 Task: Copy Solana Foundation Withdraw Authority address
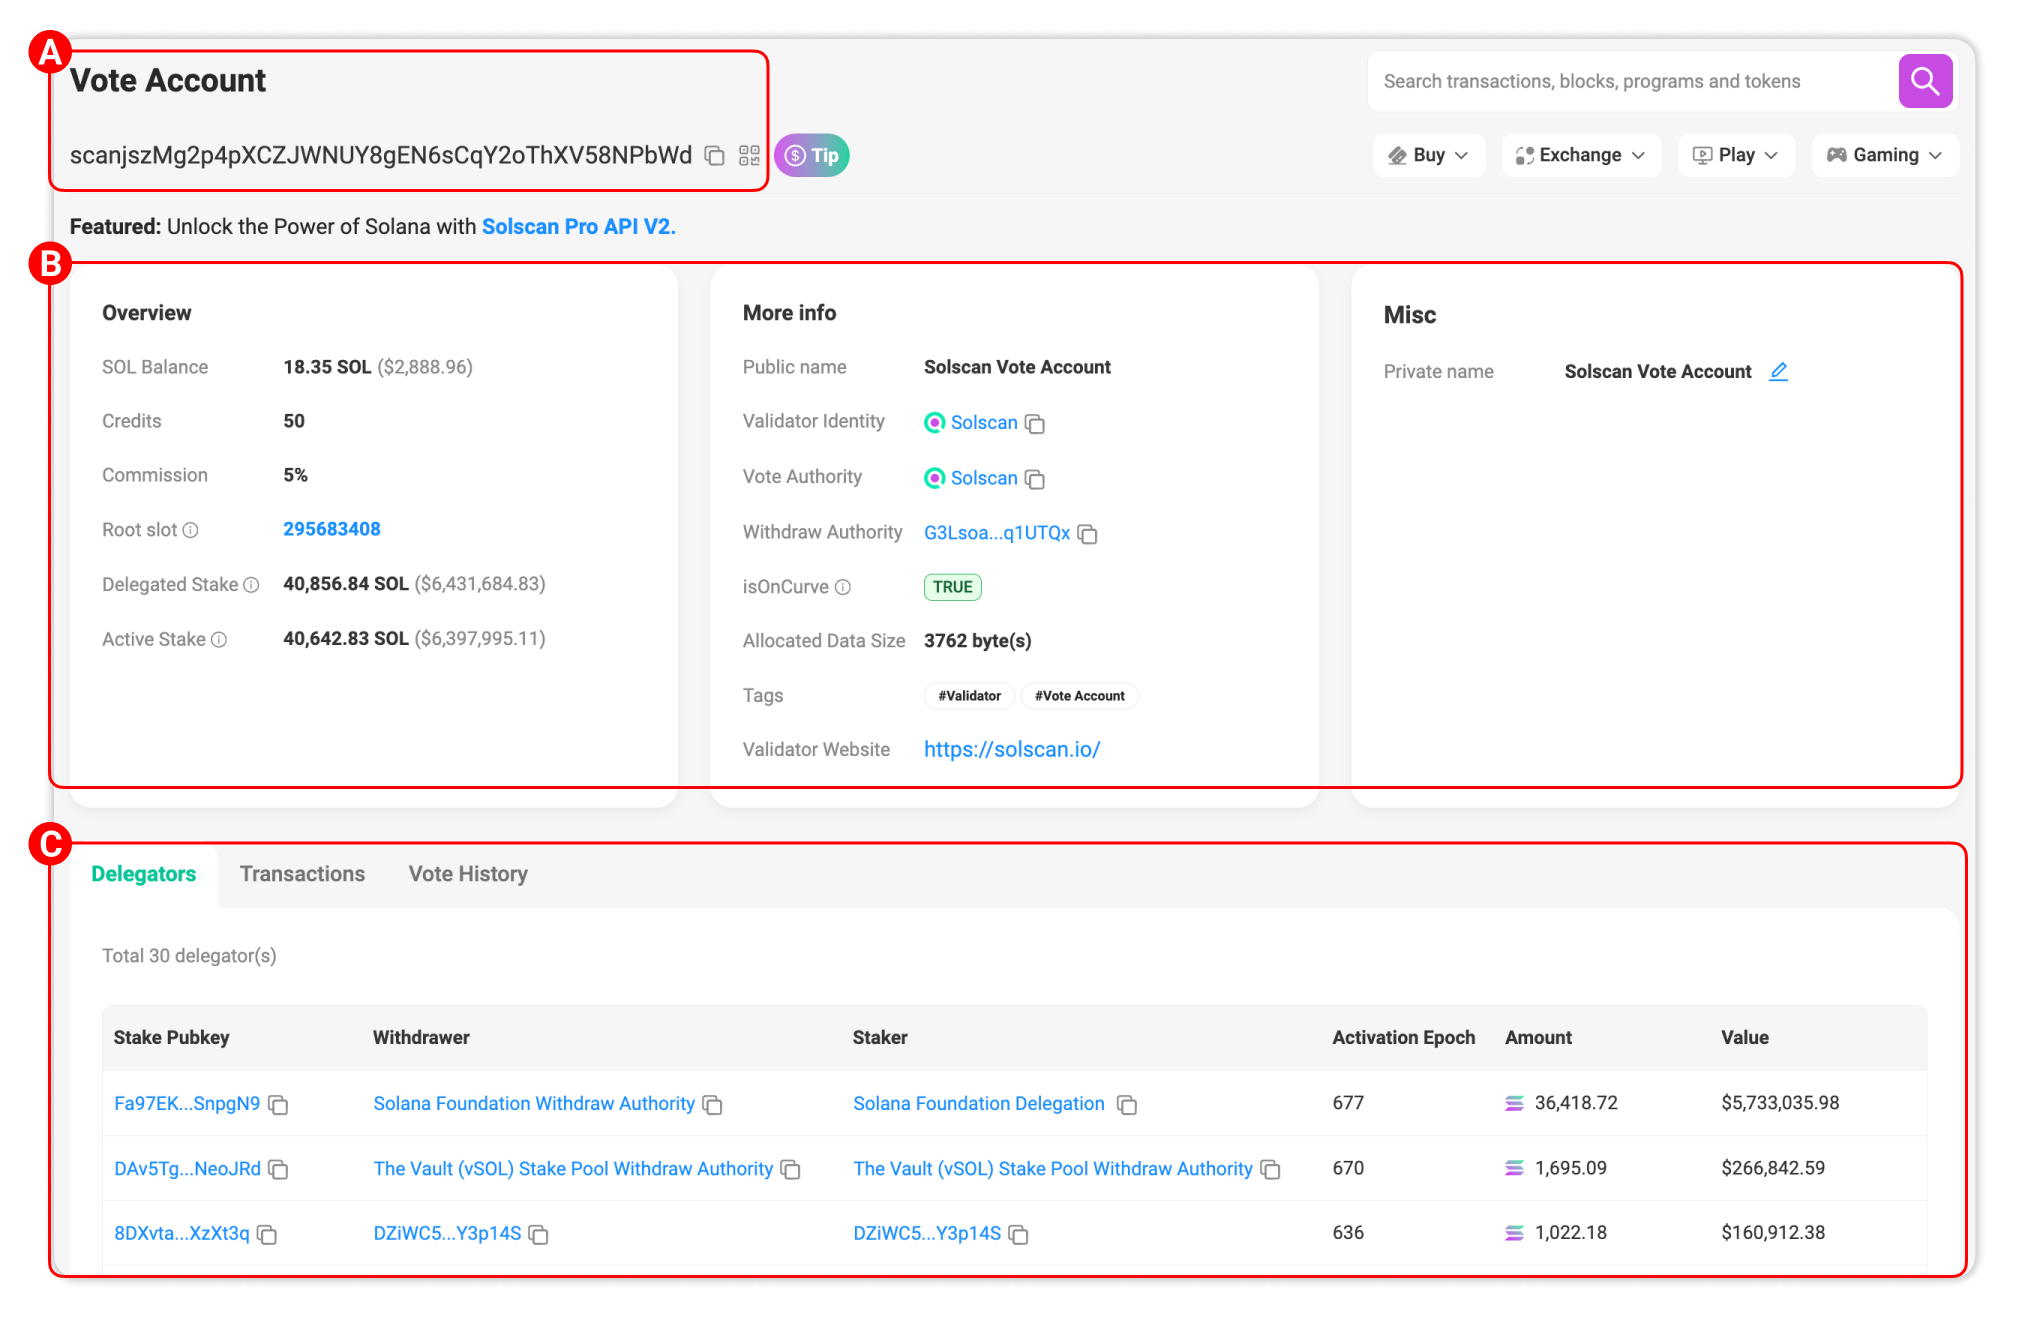[712, 1104]
